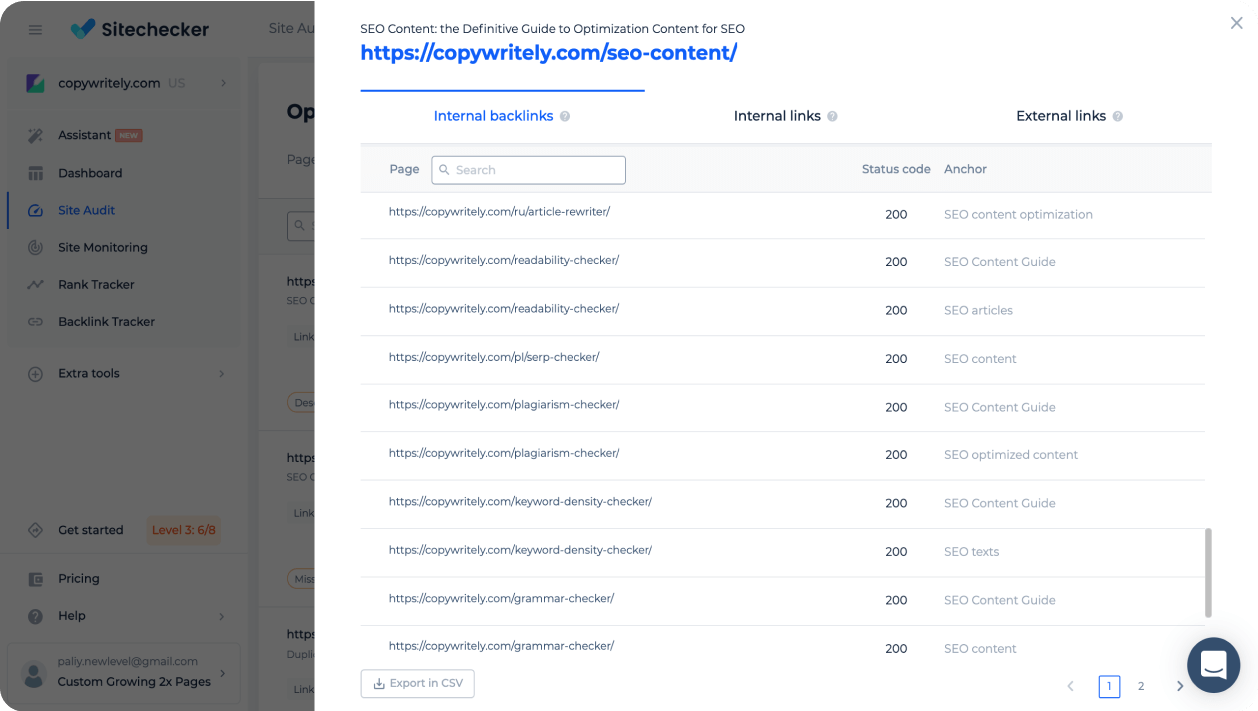Click the 'SEO content optimization' anchor text

[x=1018, y=215]
